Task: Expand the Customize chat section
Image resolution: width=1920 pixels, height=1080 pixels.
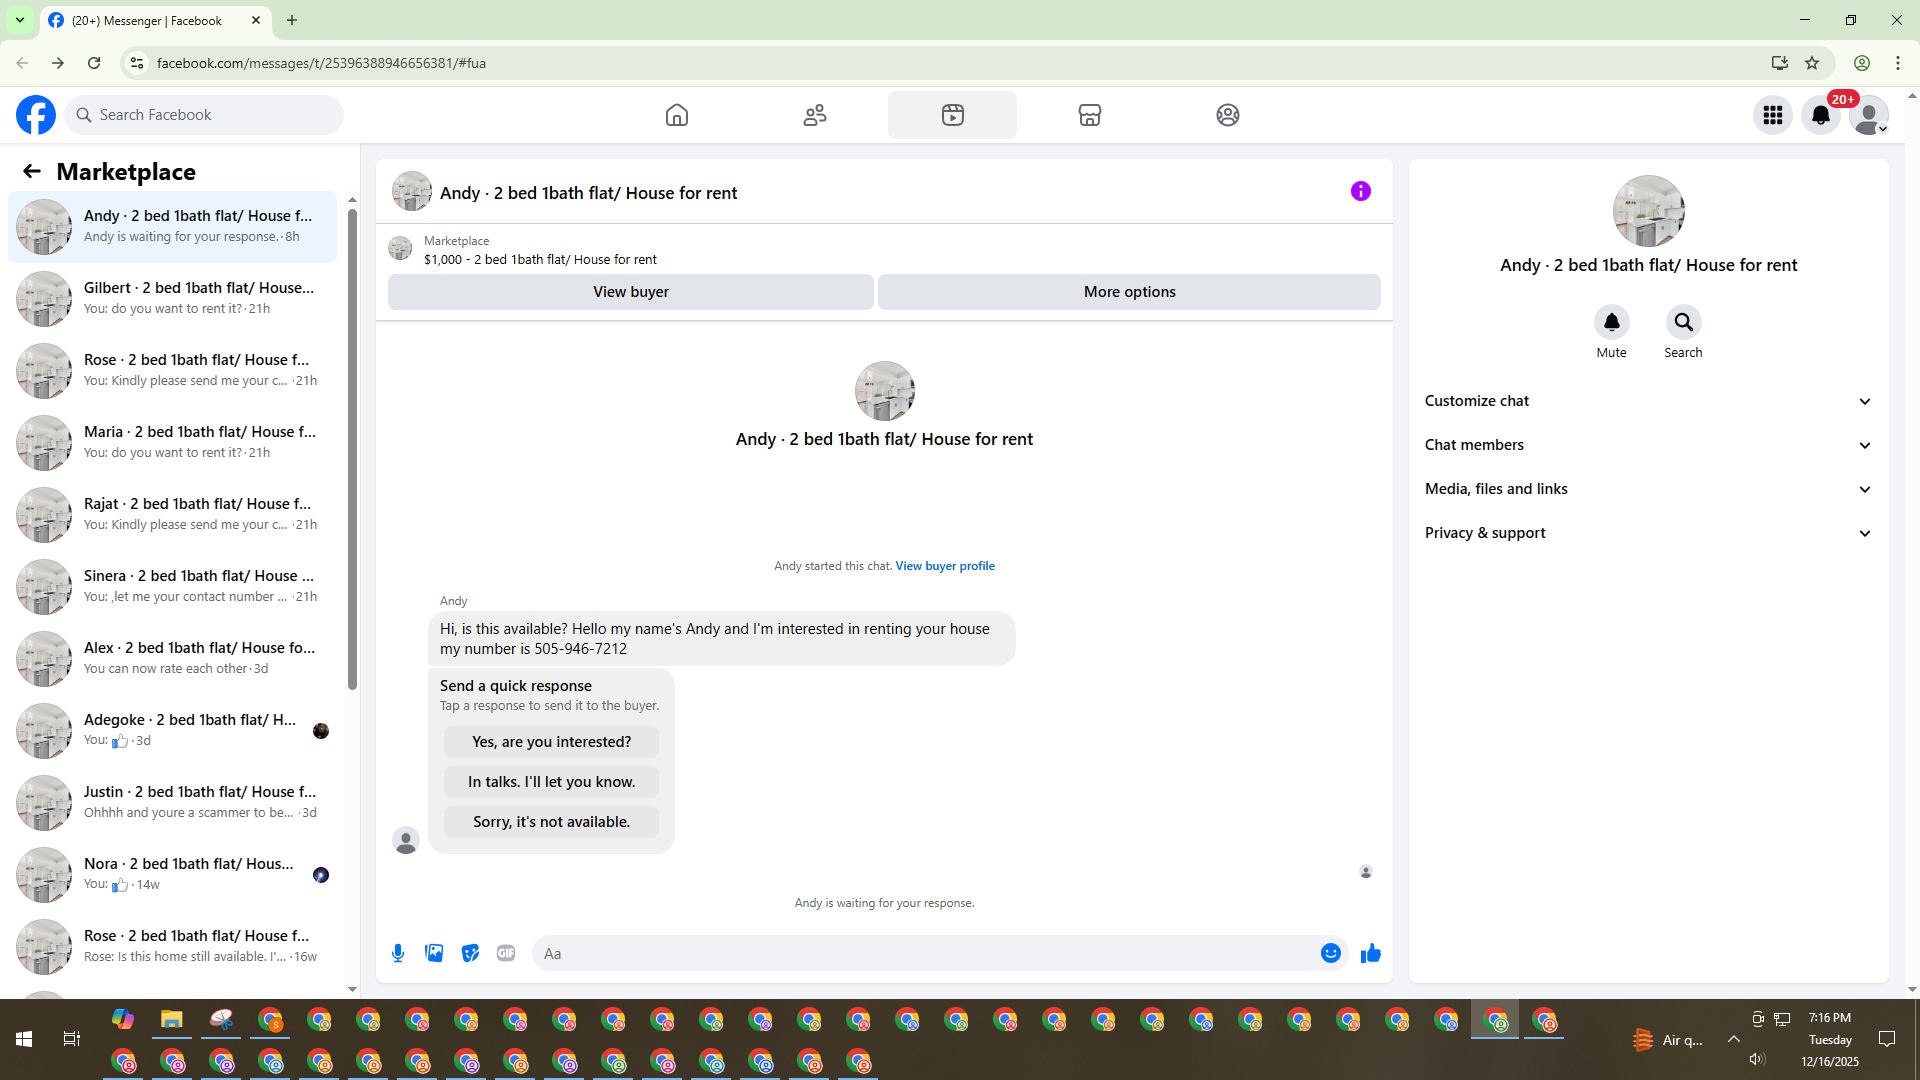Action: point(1649,401)
